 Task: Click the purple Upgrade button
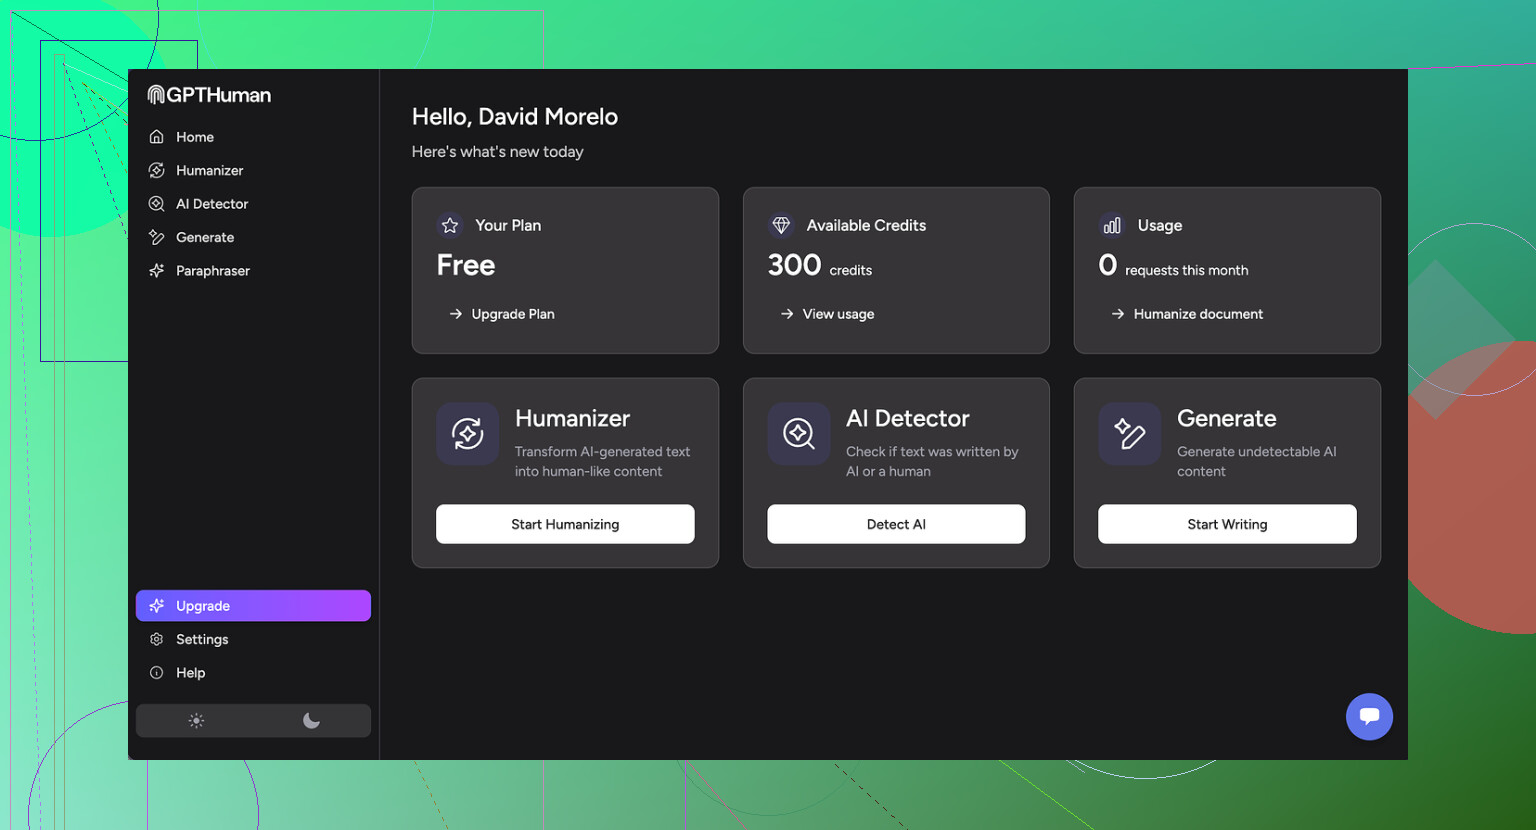[253, 606]
